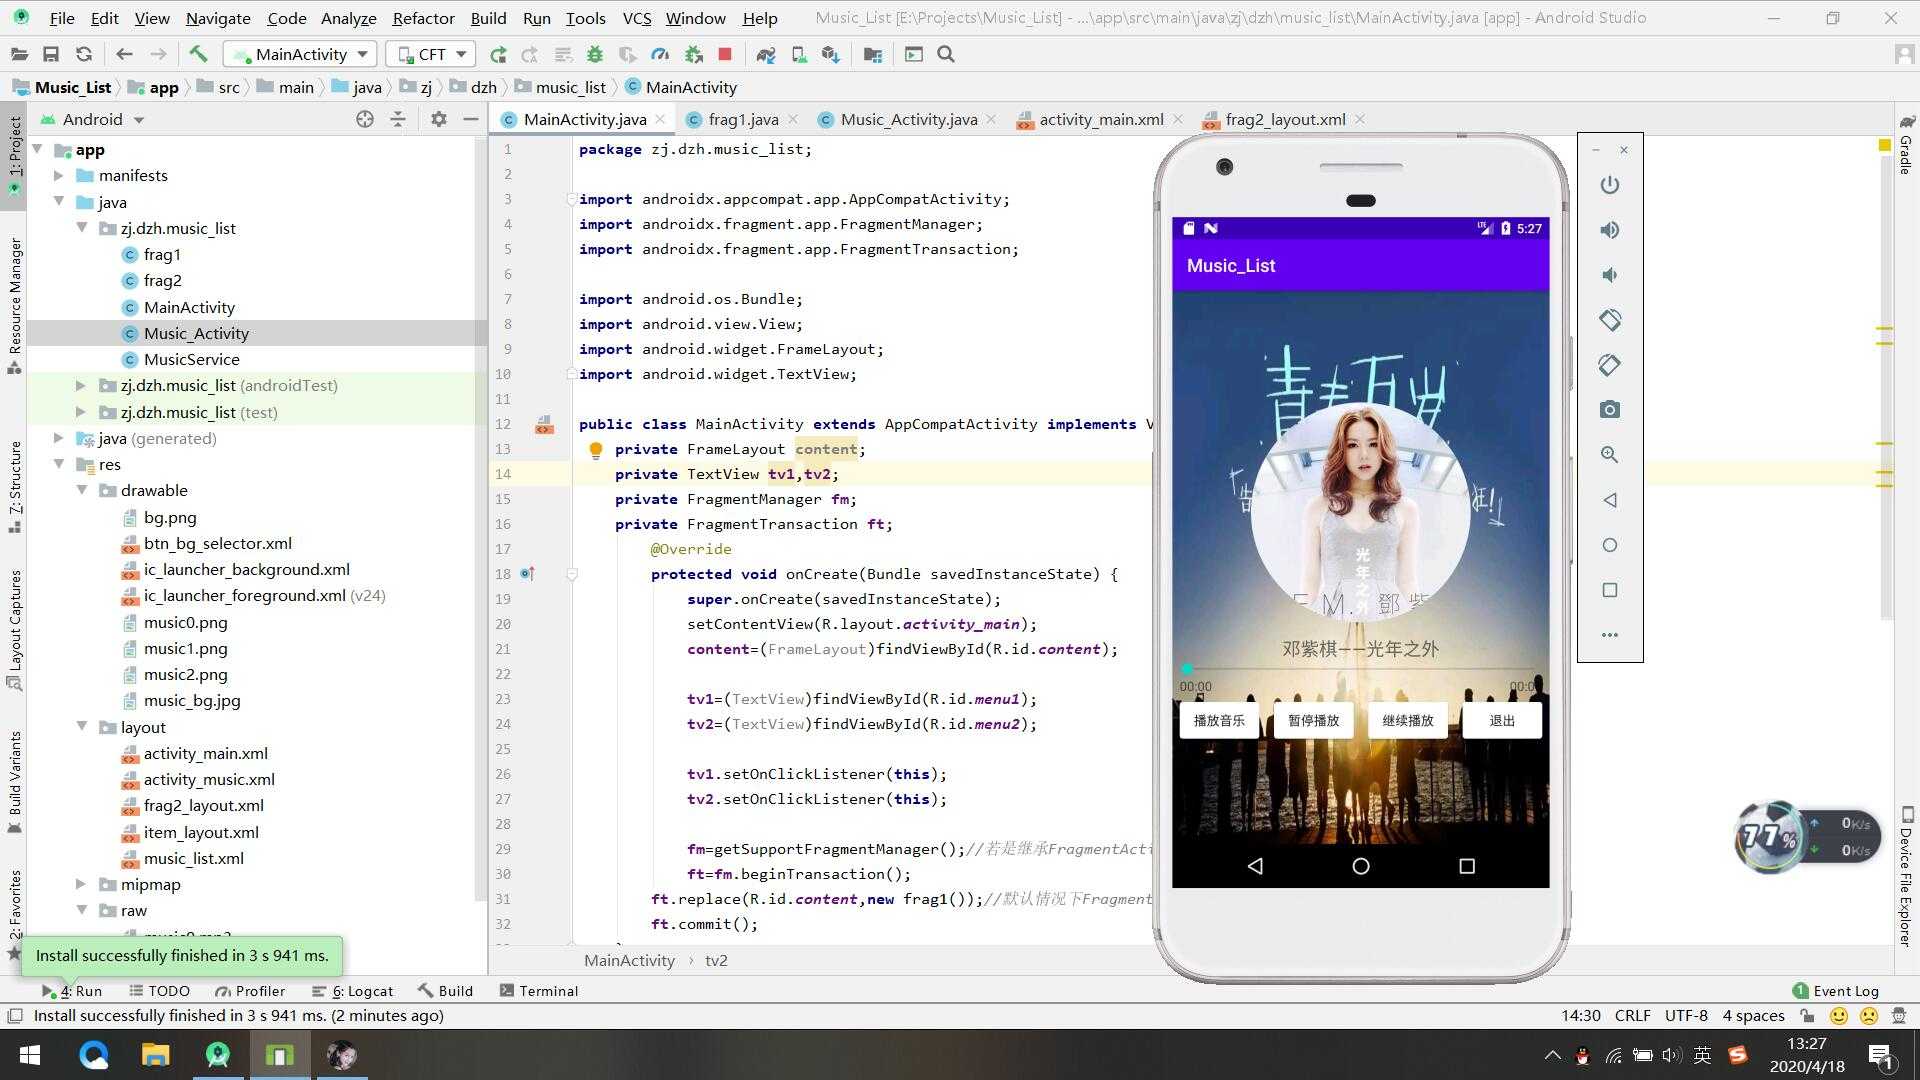Screen dimensions: 1920x1080
Task: Select the activity_main.xml editor tab
Action: click(x=1101, y=120)
